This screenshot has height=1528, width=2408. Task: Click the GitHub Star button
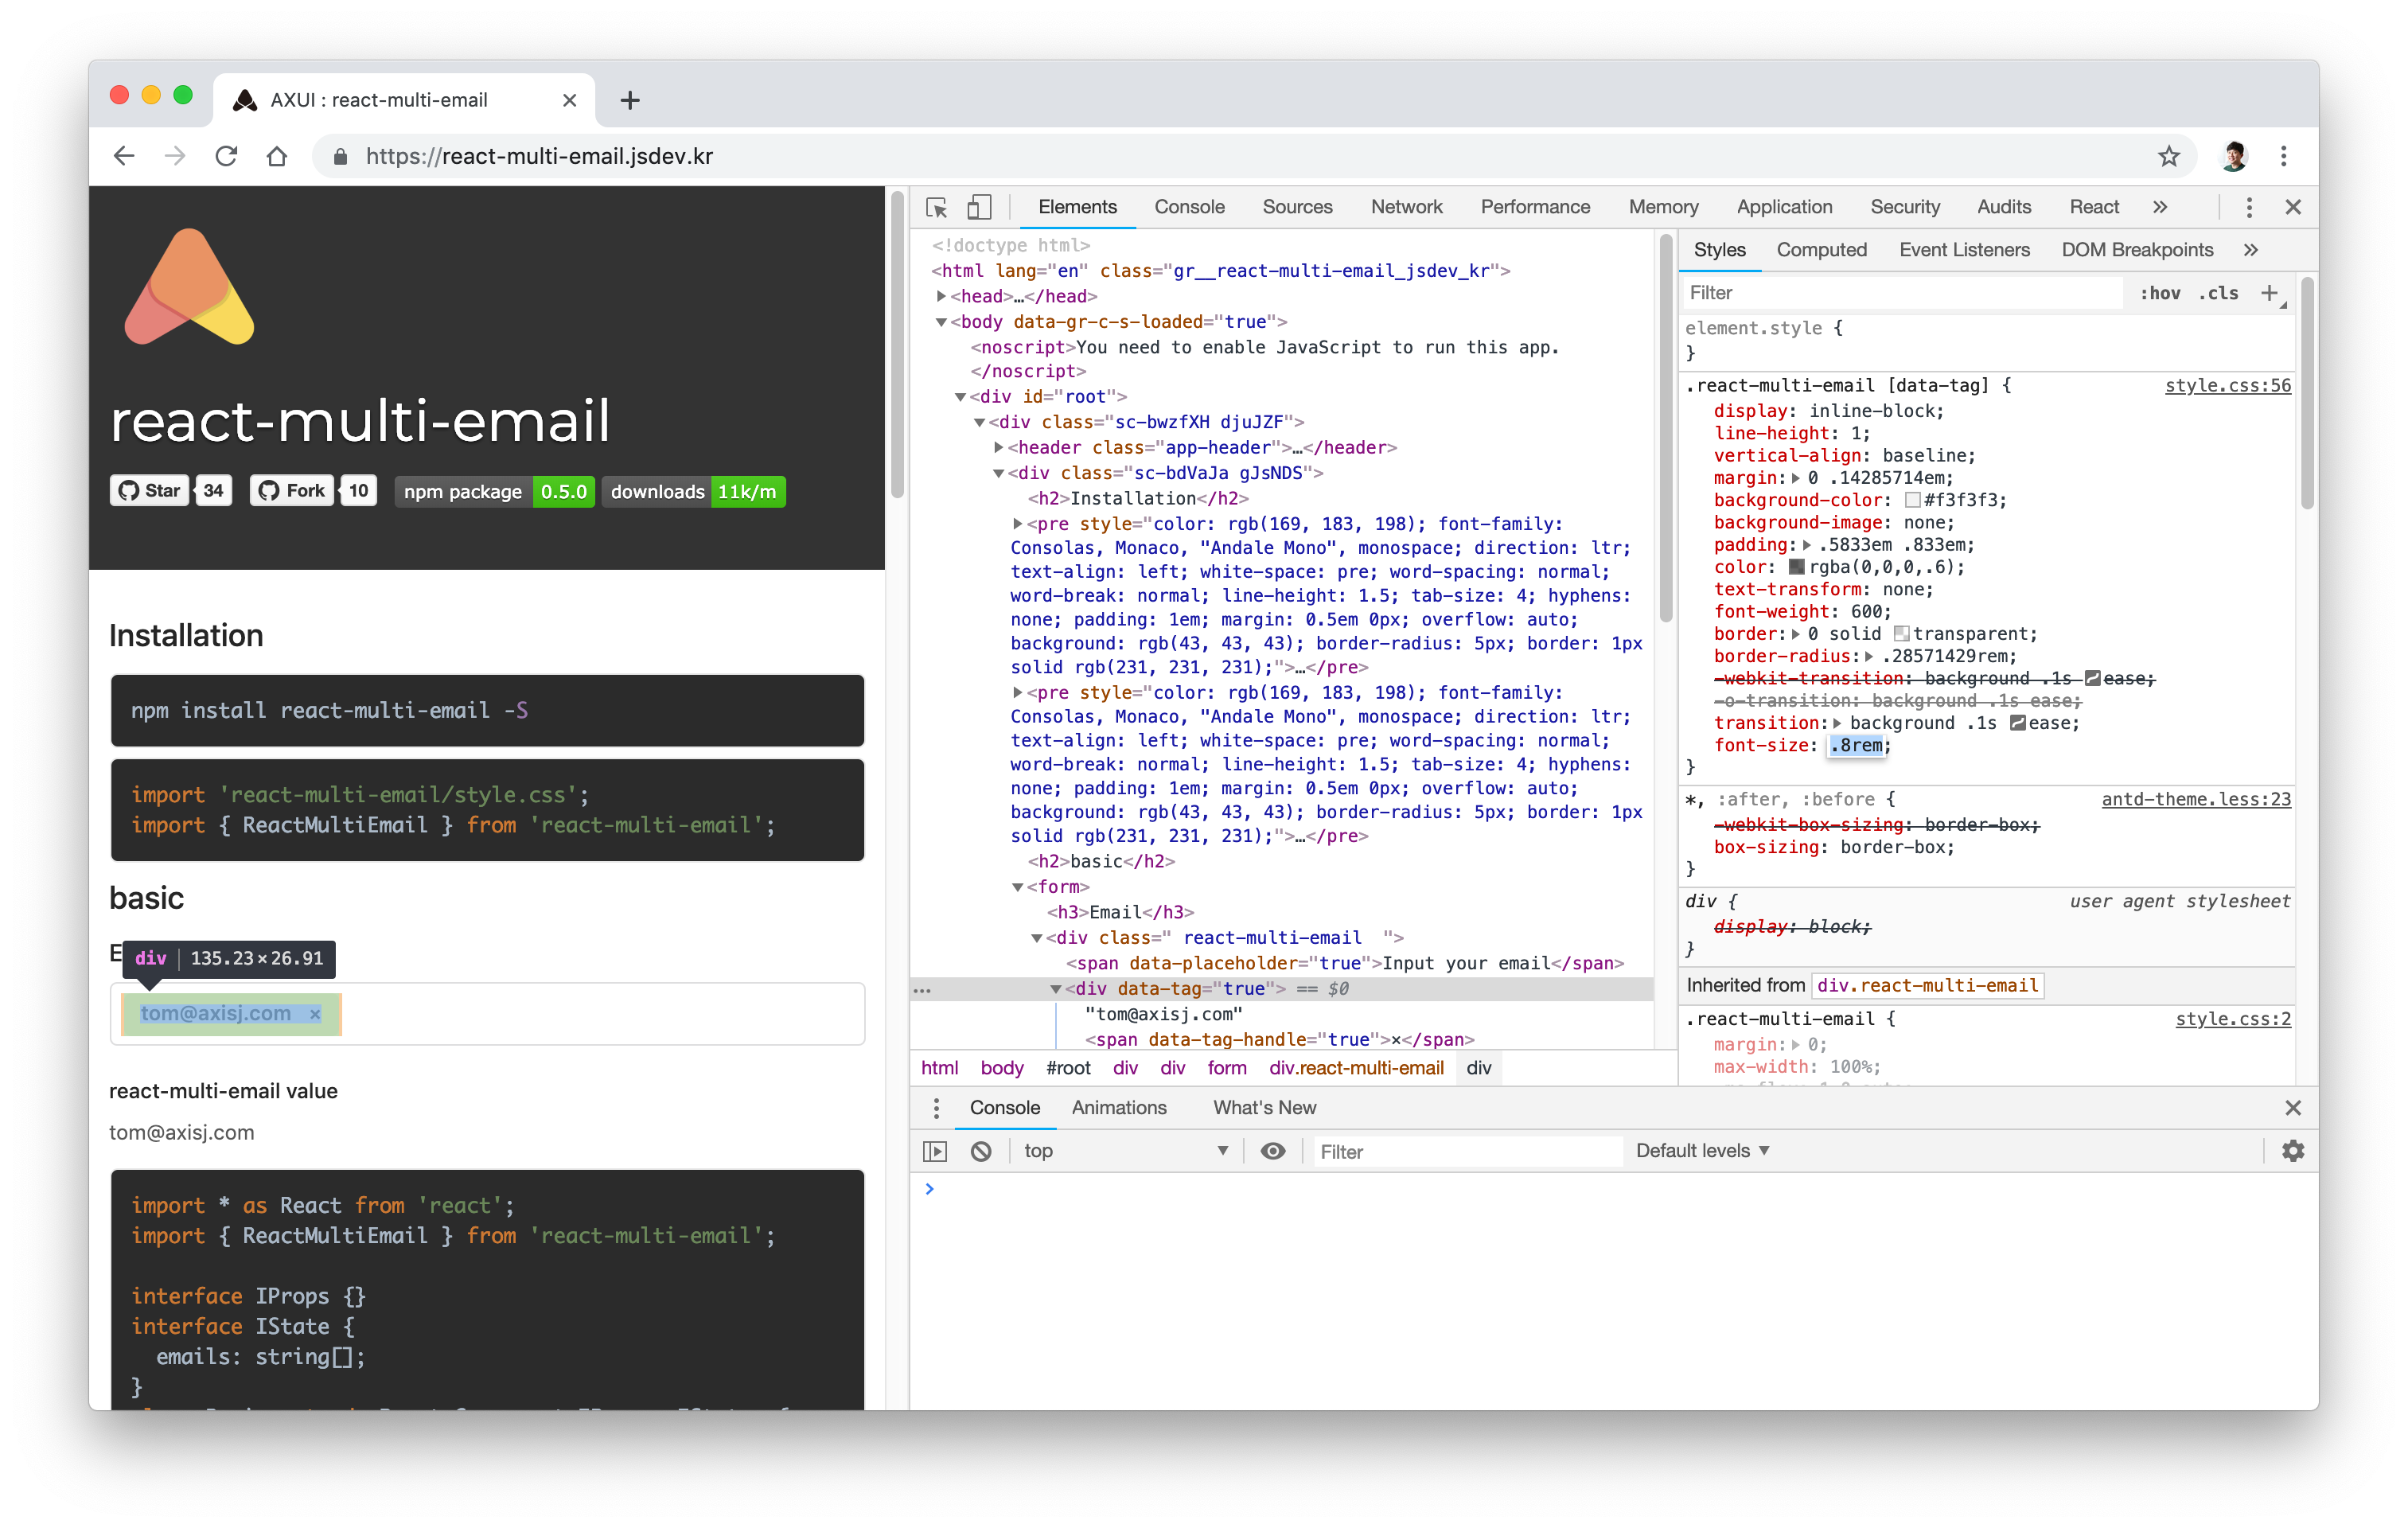click(150, 491)
